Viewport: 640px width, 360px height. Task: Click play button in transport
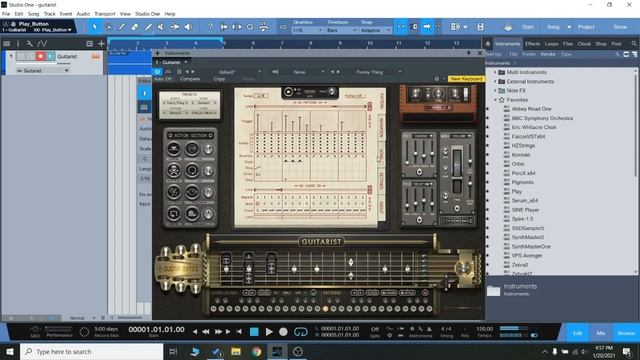(x=269, y=332)
